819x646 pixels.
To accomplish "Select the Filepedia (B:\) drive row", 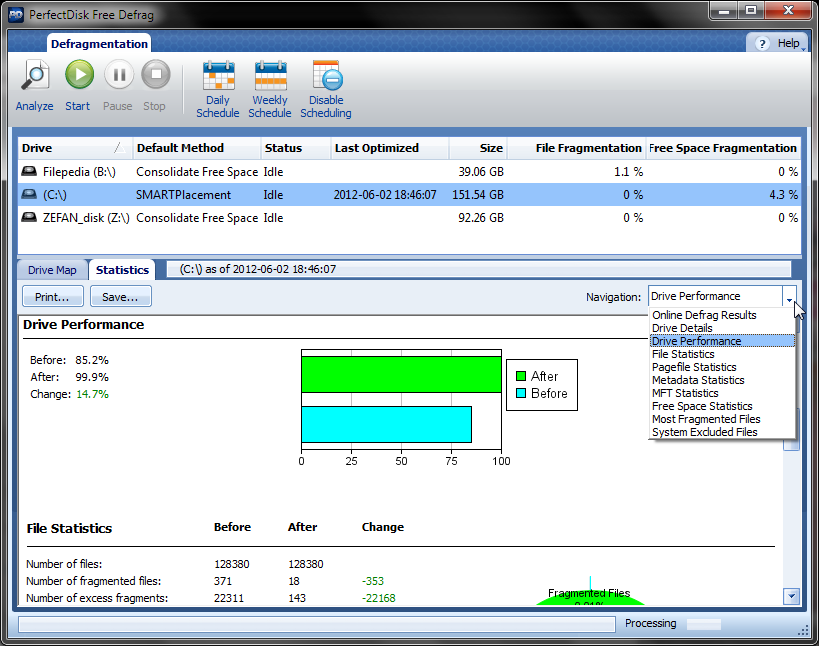I will point(410,172).
